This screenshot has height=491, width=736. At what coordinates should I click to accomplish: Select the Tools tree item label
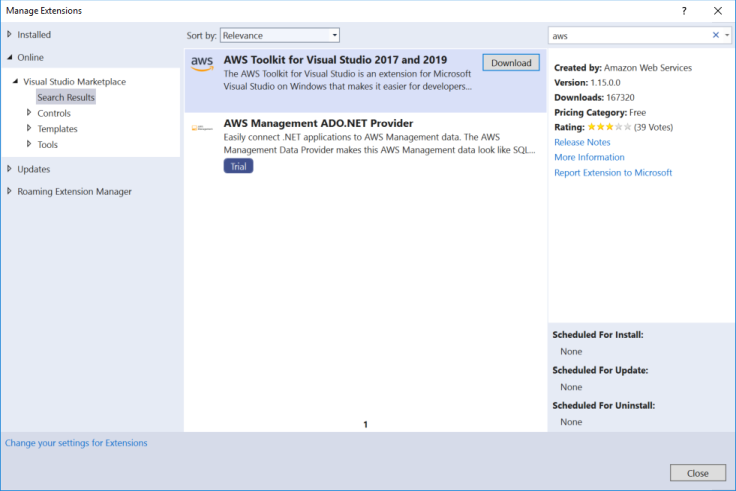pyautogui.click(x=47, y=145)
